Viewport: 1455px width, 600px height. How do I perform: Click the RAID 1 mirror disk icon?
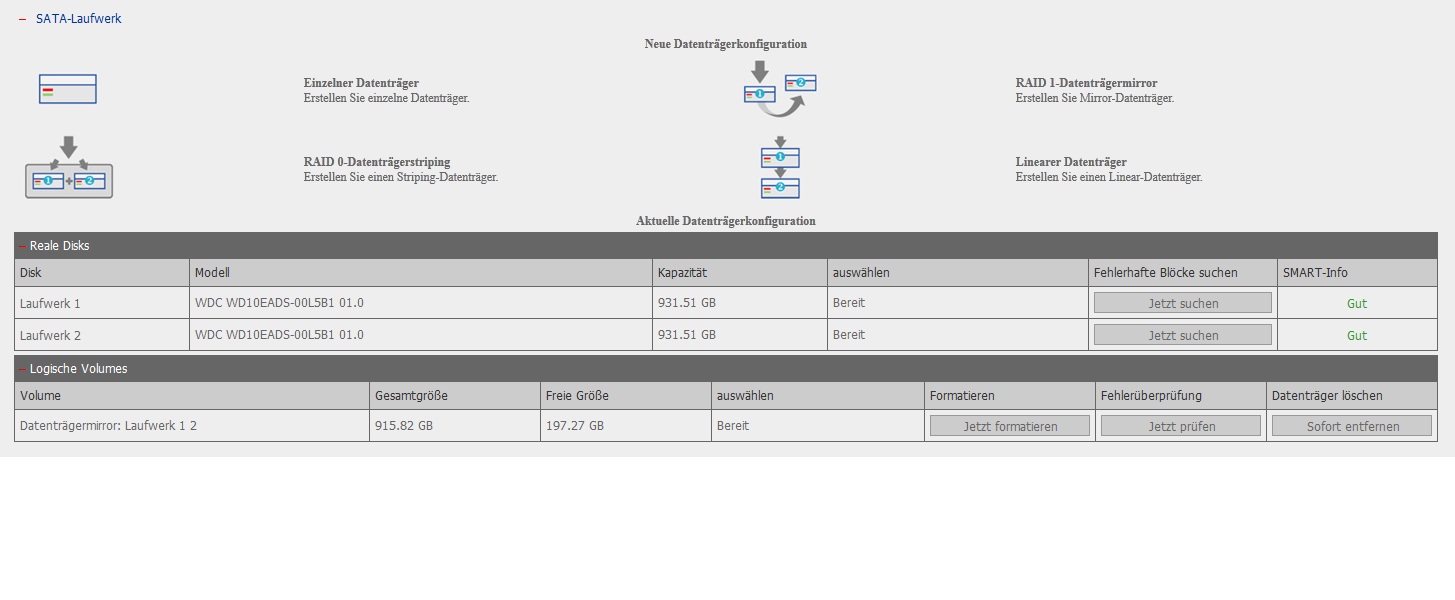tap(780, 89)
